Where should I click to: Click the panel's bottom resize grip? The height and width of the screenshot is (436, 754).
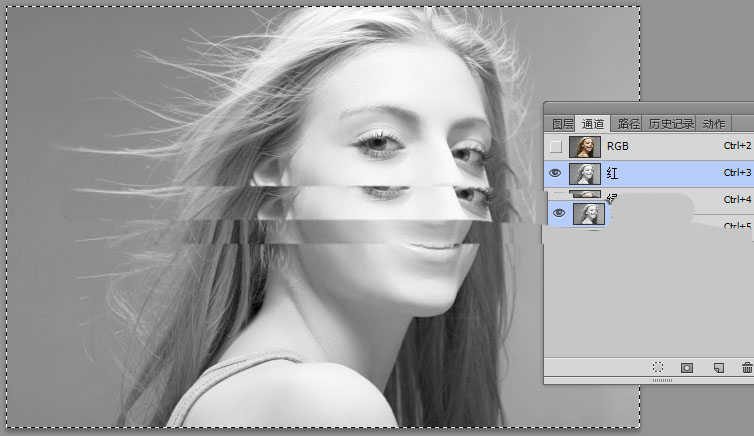[x=662, y=380]
